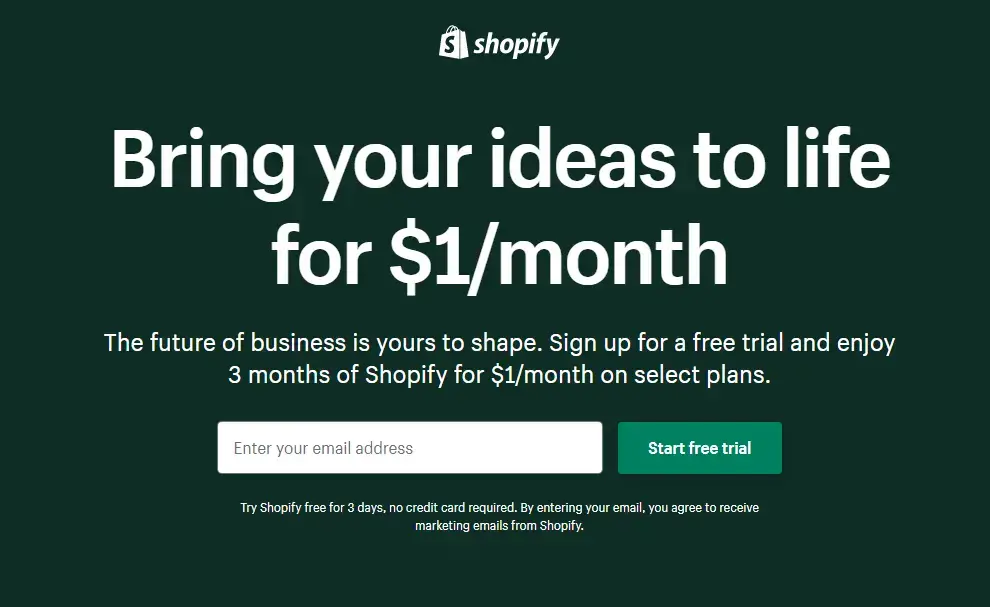Click the 'Enter your email address' placeholder text
The image size is (990, 607).
click(x=323, y=448)
